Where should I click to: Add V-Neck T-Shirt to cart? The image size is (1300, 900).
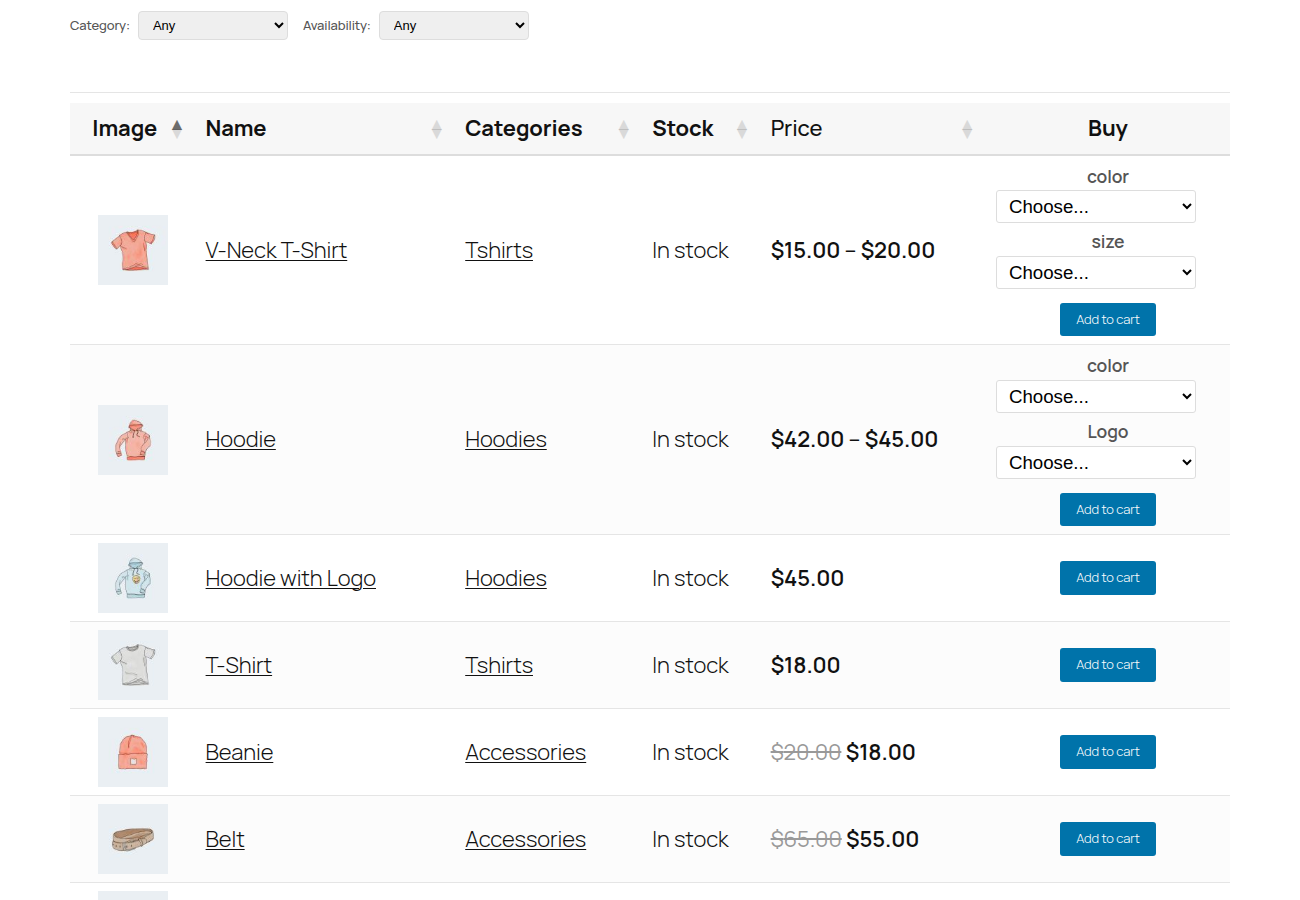click(x=1108, y=320)
